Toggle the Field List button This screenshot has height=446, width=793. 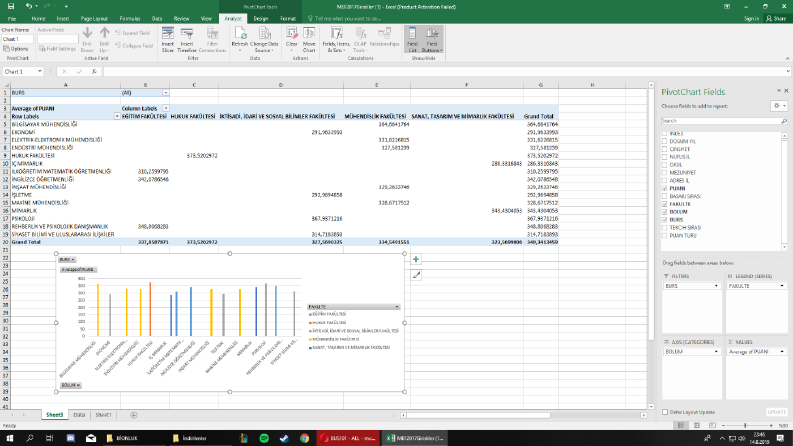click(412, 40)
